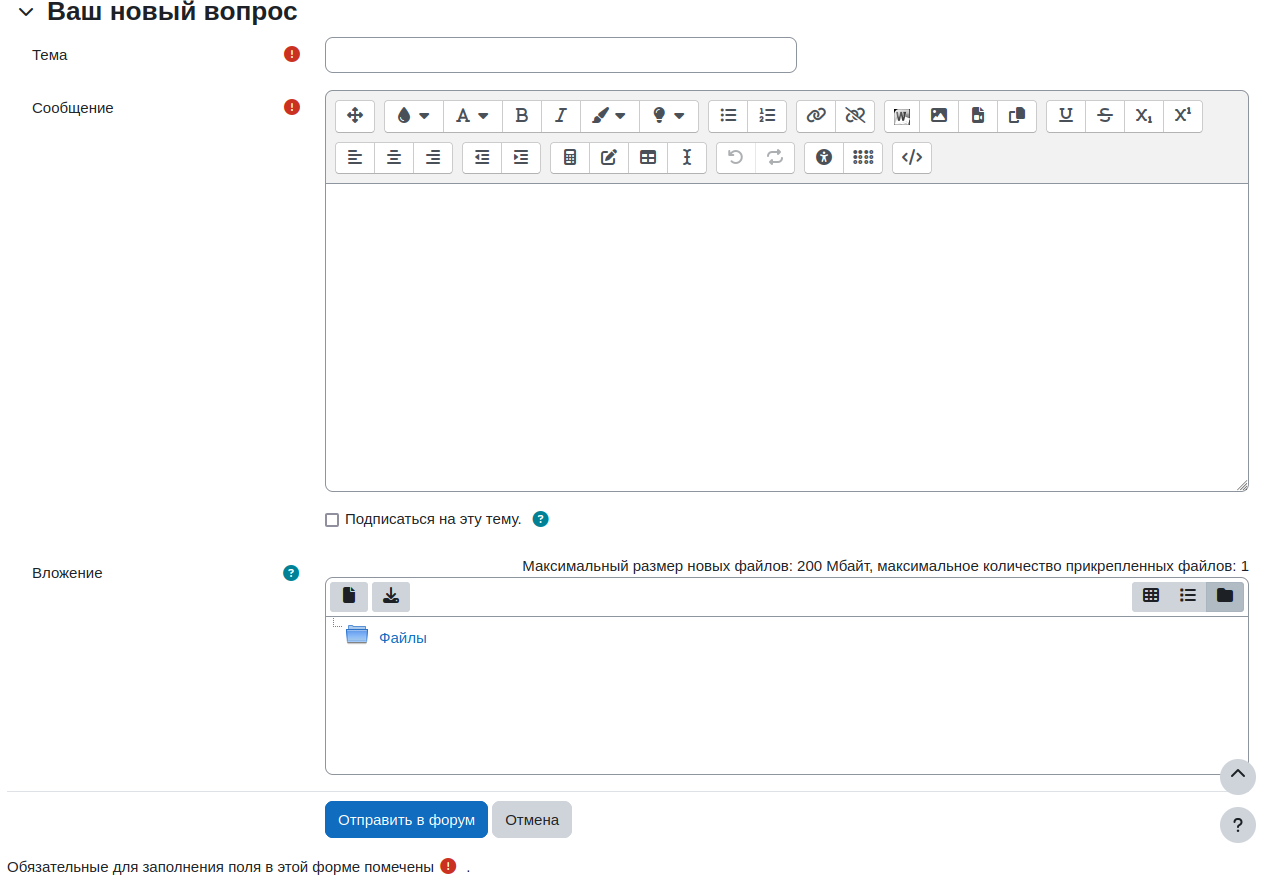Clear formatting with cursor icon

pos(687,158)
